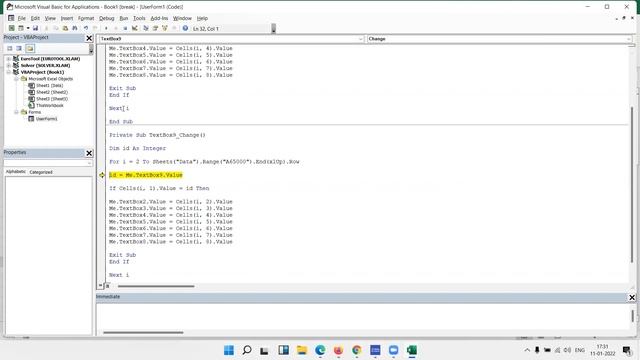Open the Run menu
Image resolution: width=640 pixels, height=360 pixels.
(x=124, y=18)
